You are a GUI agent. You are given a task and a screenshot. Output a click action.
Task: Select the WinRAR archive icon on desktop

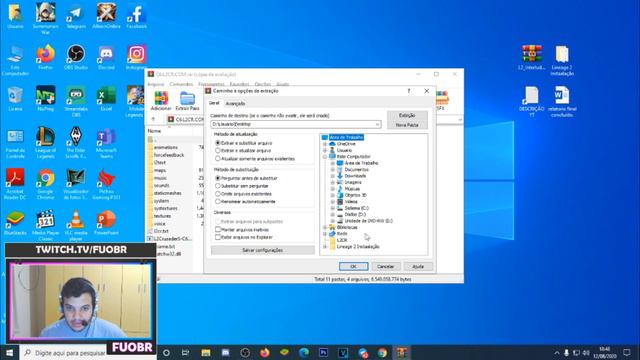532,57
